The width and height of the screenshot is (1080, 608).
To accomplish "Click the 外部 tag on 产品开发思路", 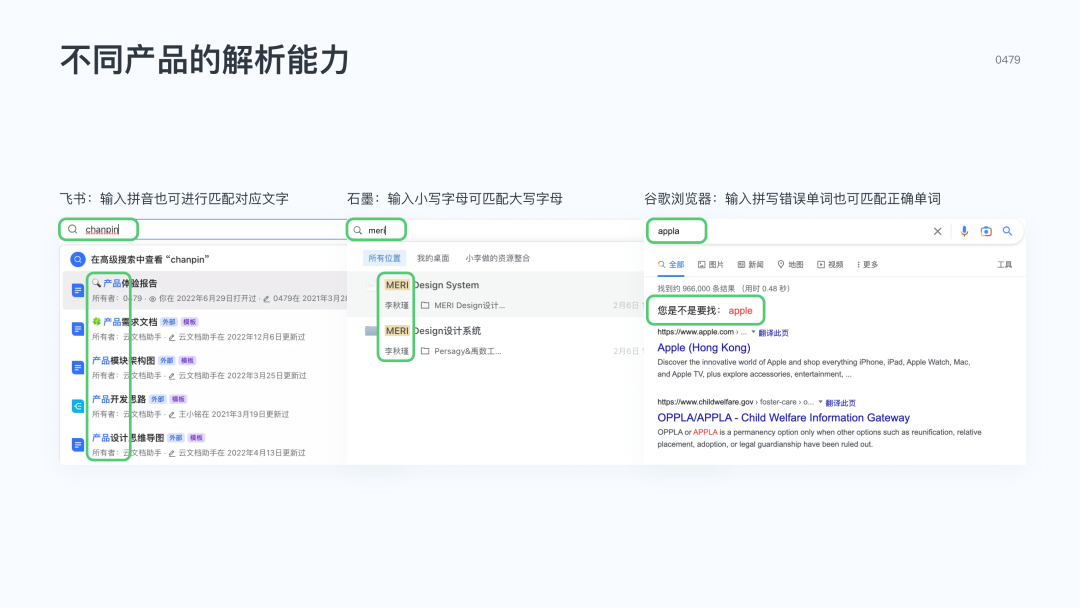I will [x=158, y=399].
